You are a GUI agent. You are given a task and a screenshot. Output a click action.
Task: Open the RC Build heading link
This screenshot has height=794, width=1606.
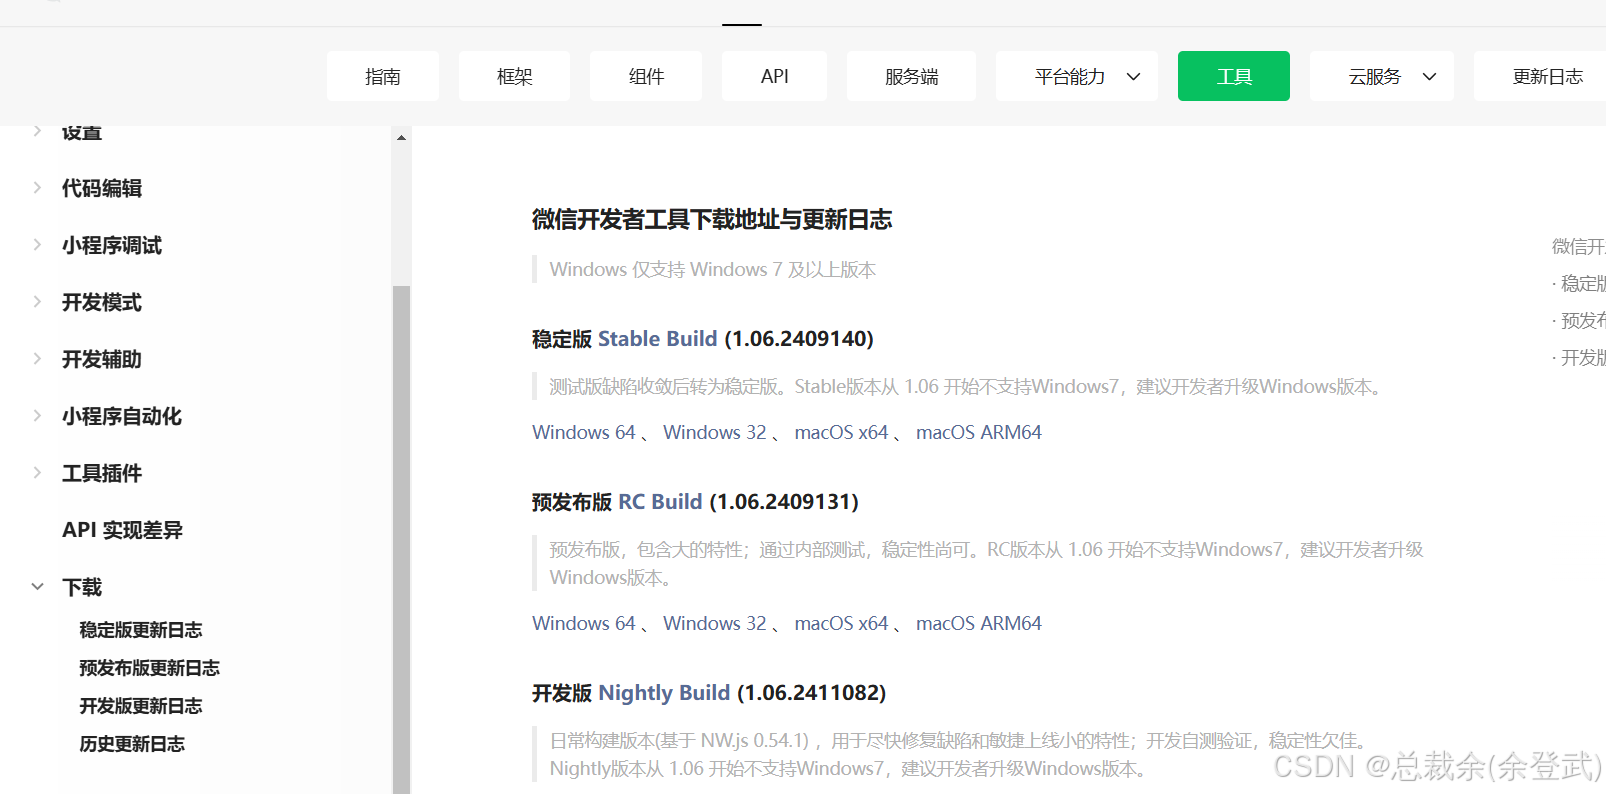660,502
